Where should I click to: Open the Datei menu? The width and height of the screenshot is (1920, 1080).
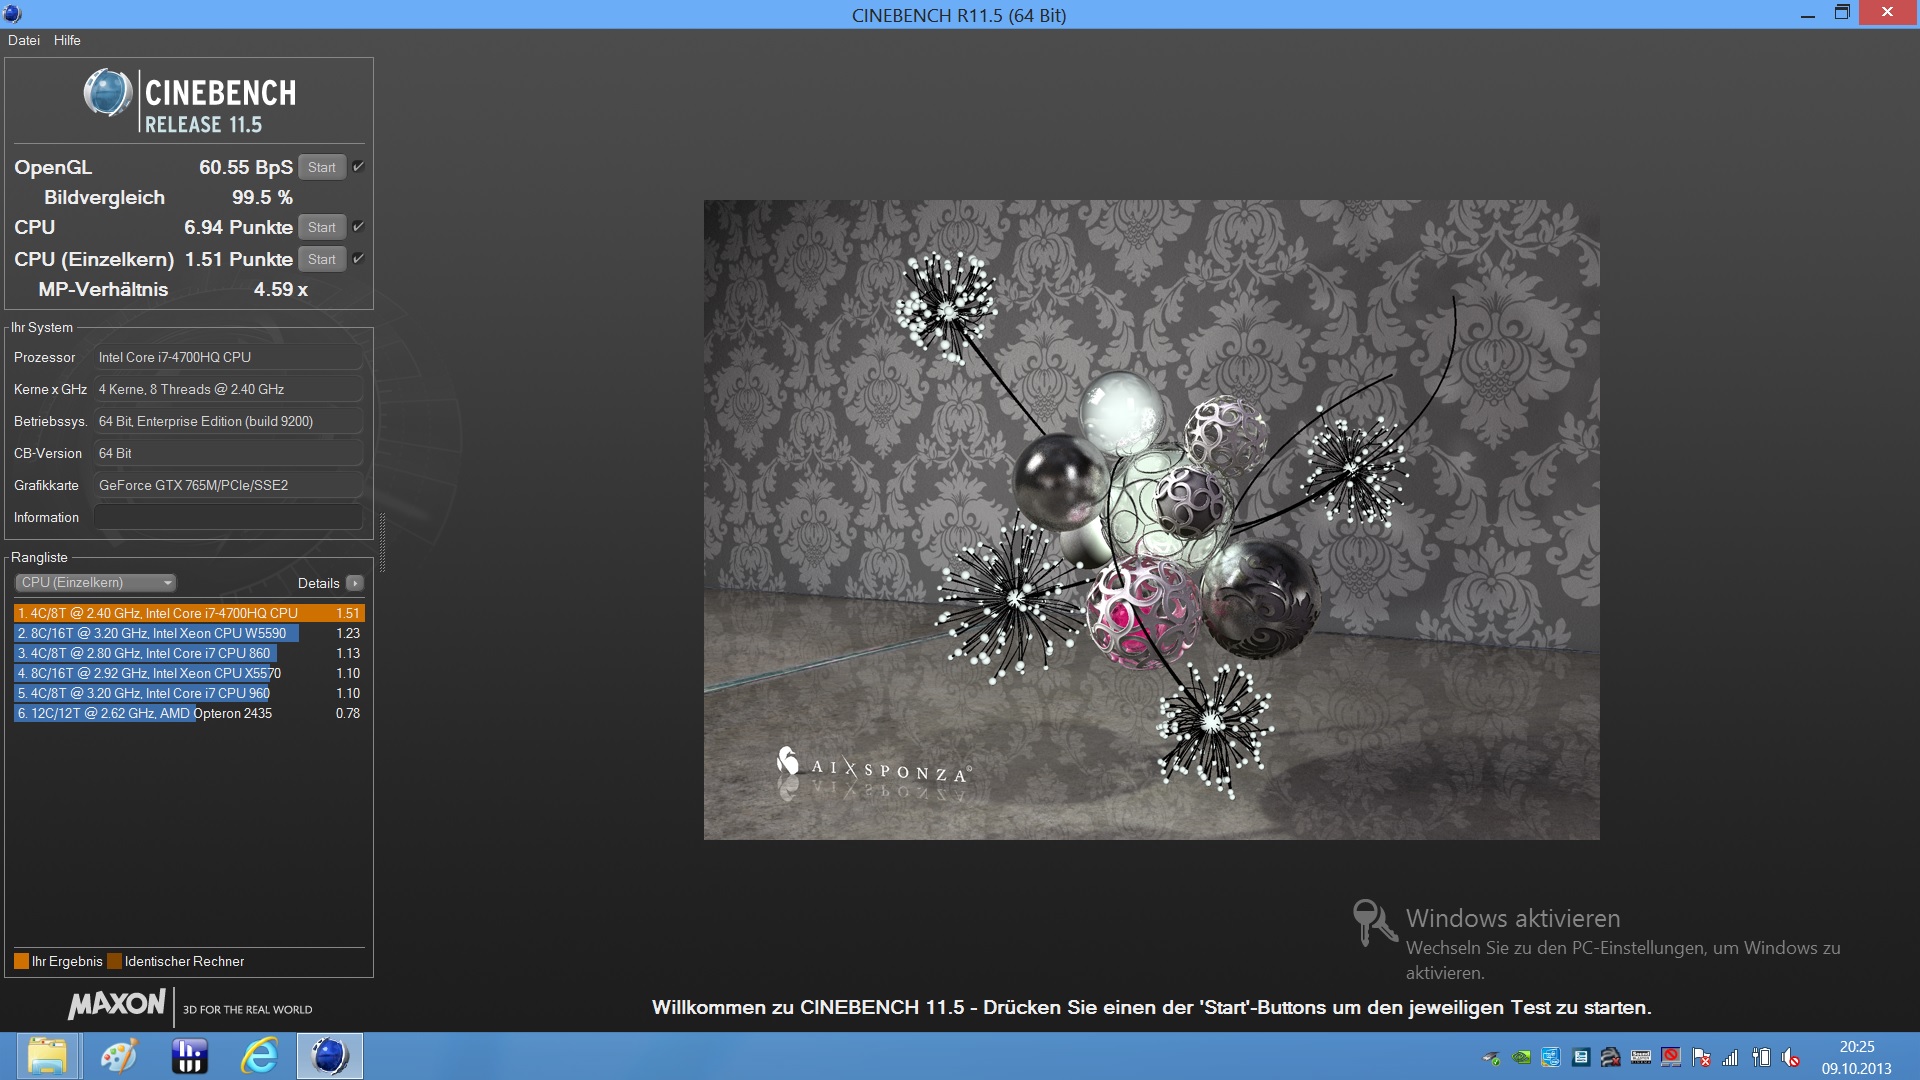(x=24, y=40)
